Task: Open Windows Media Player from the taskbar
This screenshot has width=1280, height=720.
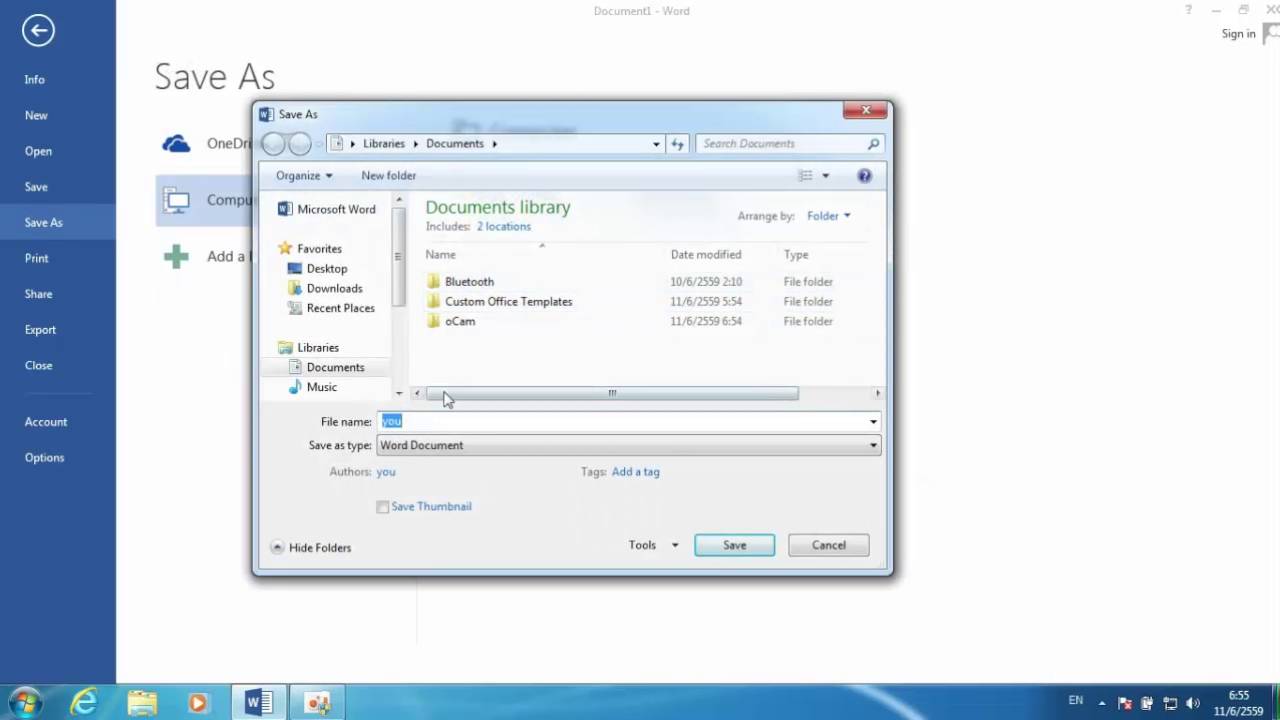Action: 198,703
